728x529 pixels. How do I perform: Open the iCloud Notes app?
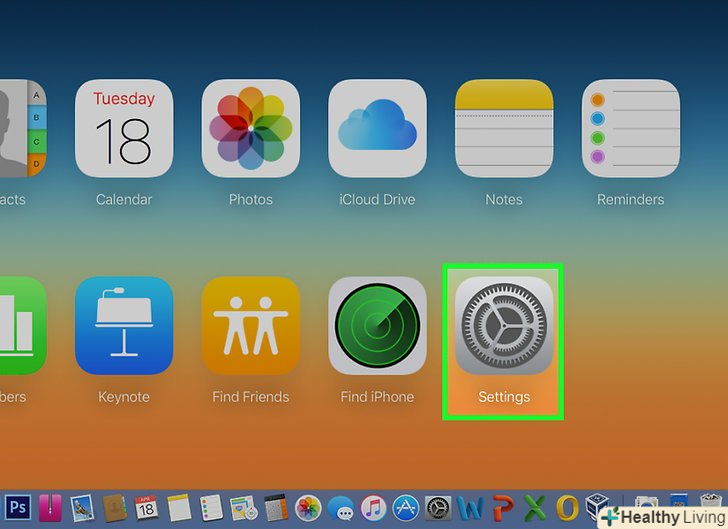coord(504,128)
